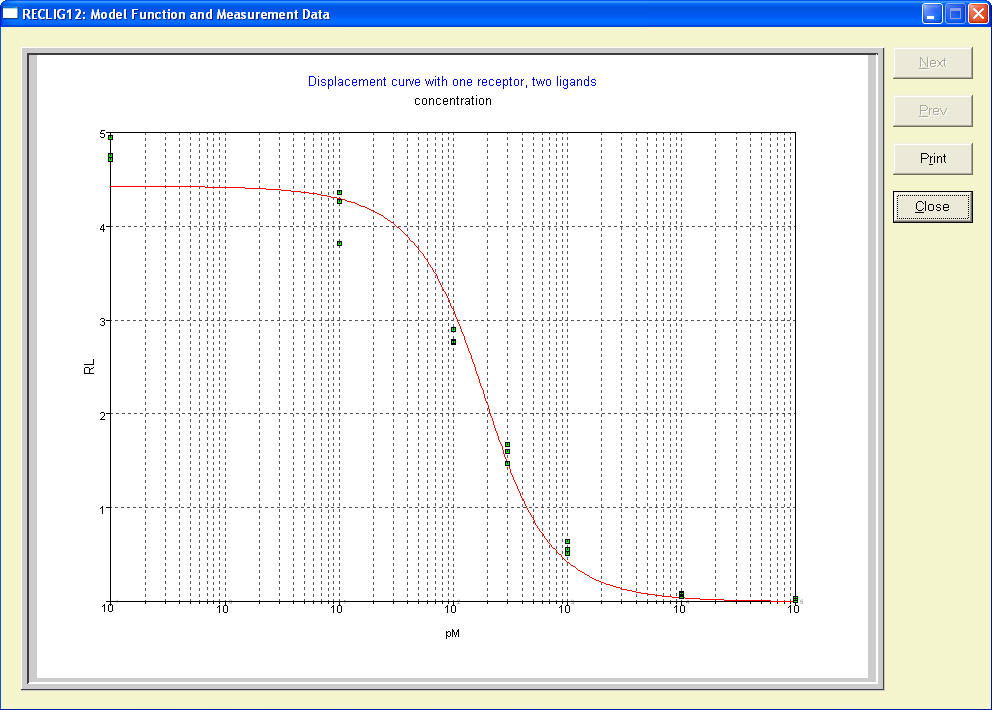Click lowest data point in cluster between RL 1 and 2
Viewport: 992px width, 710px height.
(x=507, y=463)
